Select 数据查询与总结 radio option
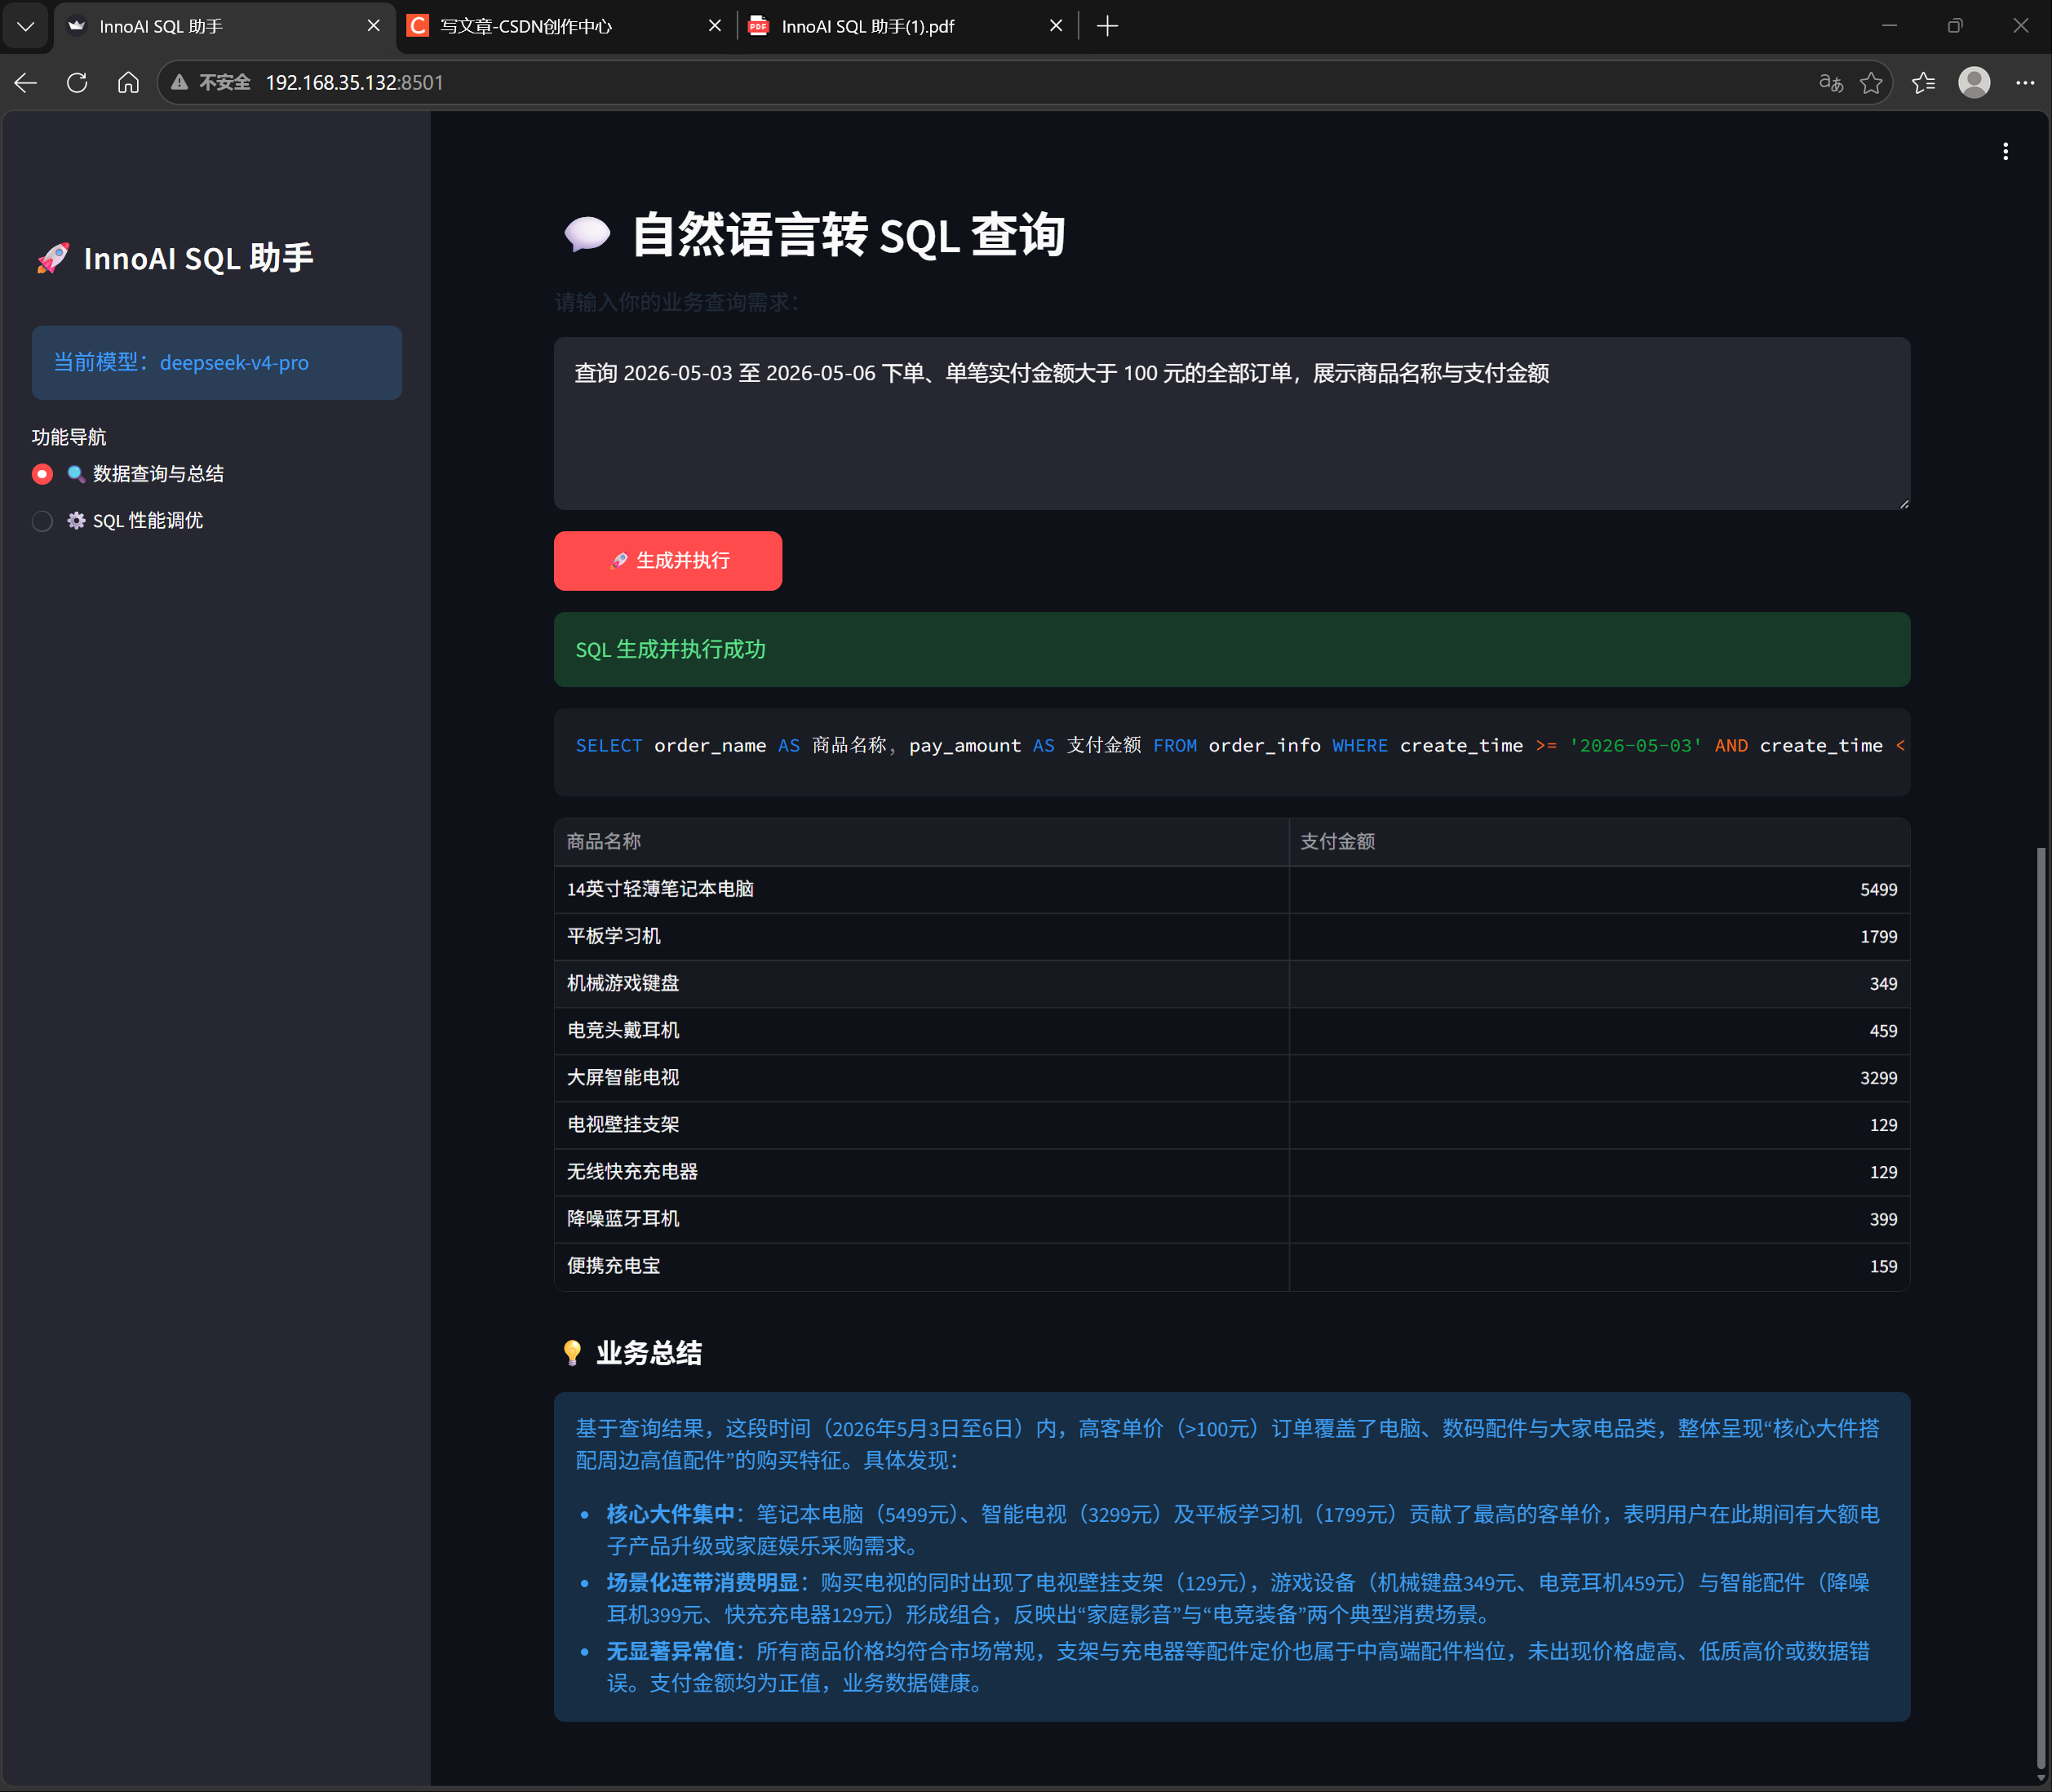Image resolution: width=2052 pixels, height=1792 pixels. [x=128, y=474]
